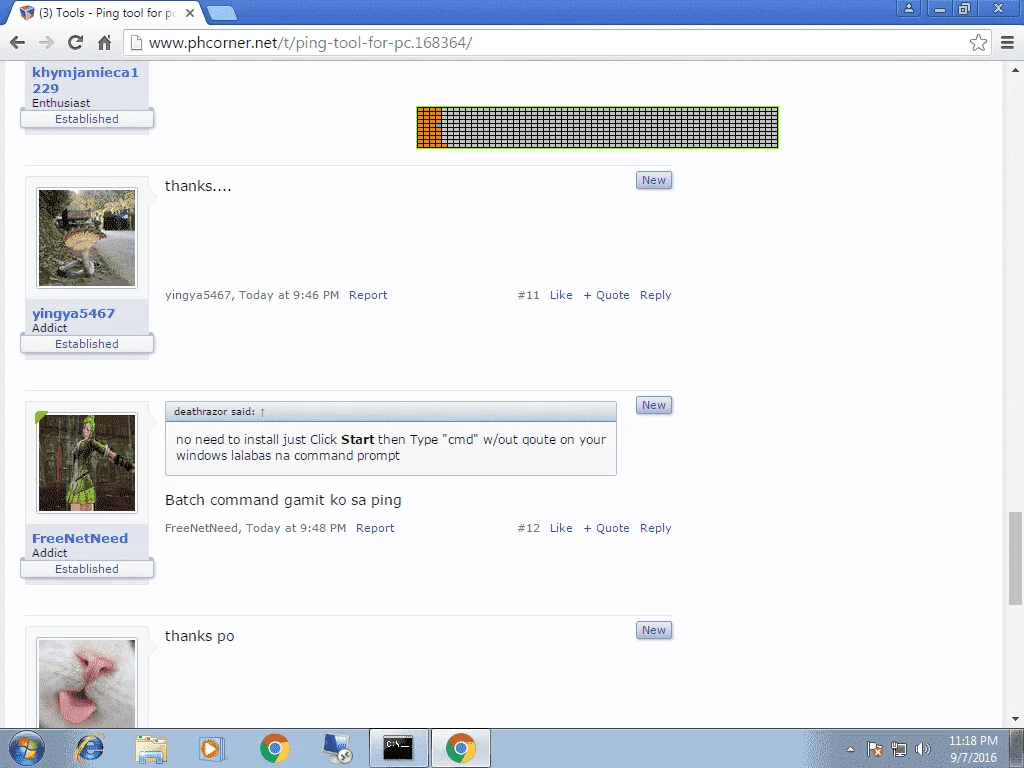Viewport: 1024px width, 768px height.
Task: Click the Today at 9:46 PM timestamp
Action: [x=289, y=295]
